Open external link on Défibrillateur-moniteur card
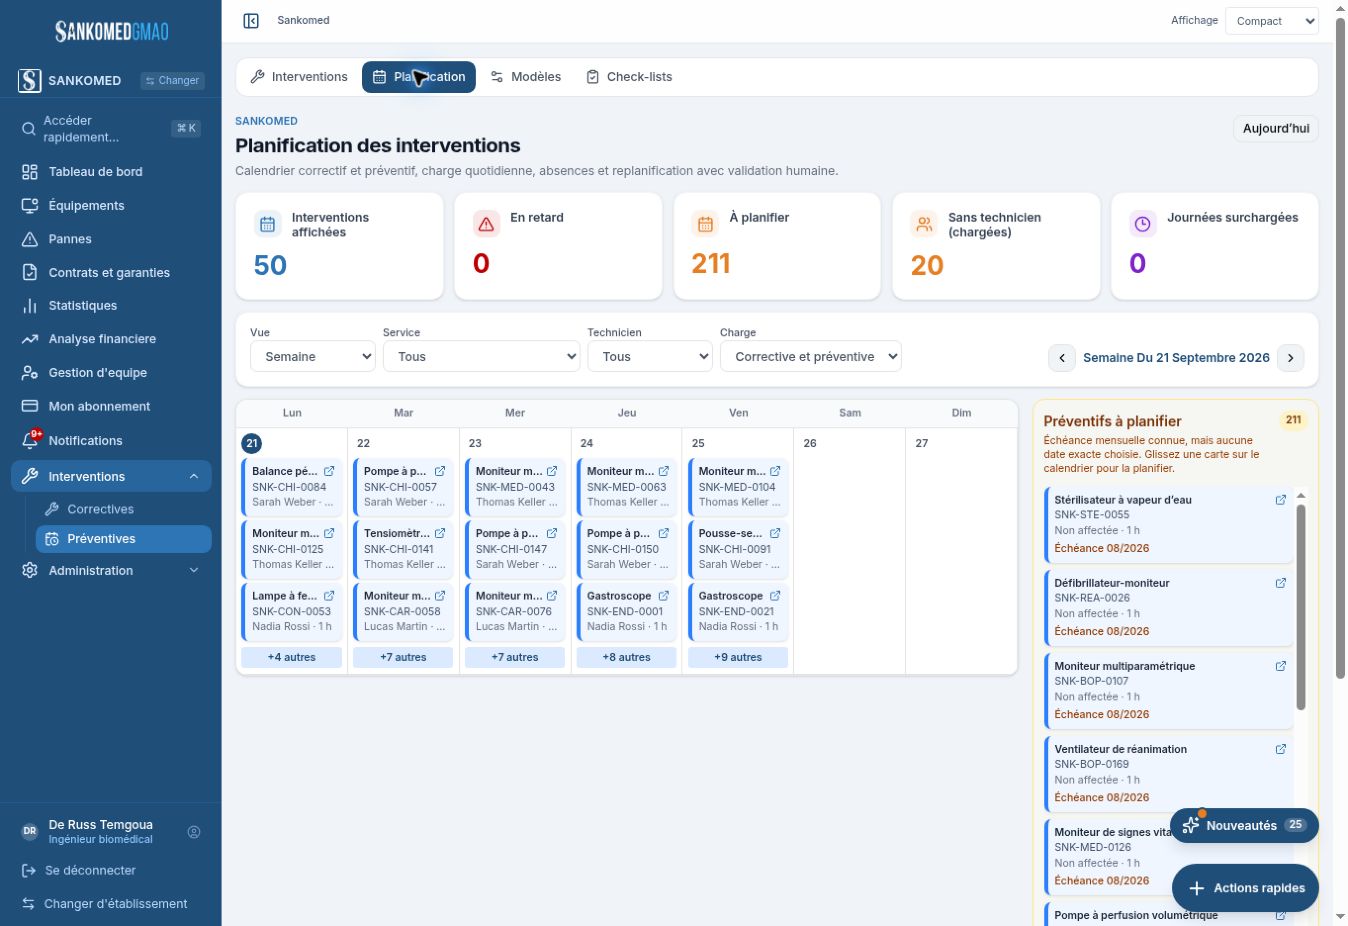 click(1281, 583)
